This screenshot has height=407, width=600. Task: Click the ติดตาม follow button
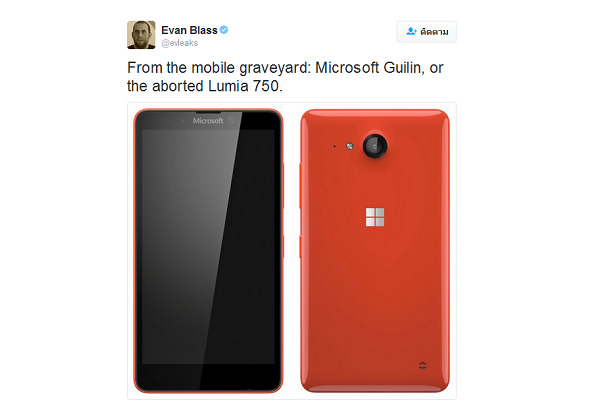426,32
